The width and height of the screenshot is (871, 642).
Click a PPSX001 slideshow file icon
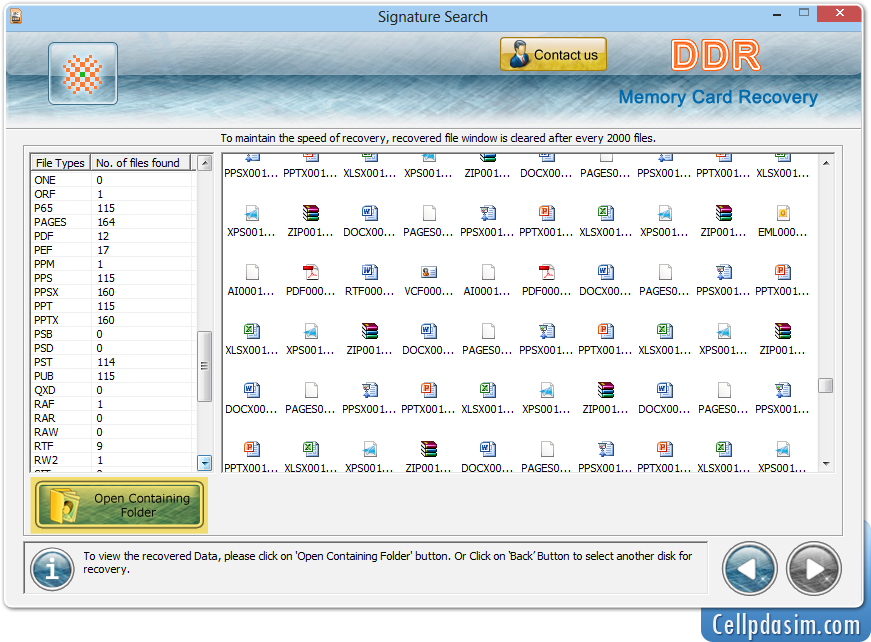coord(545,332)
